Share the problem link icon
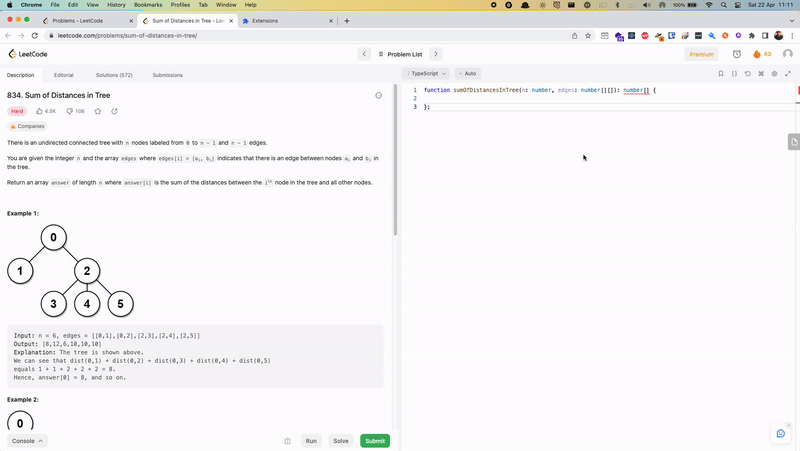The width and height of the screenshot is (800, 451). pyautogui.click(x=114, y=111)
